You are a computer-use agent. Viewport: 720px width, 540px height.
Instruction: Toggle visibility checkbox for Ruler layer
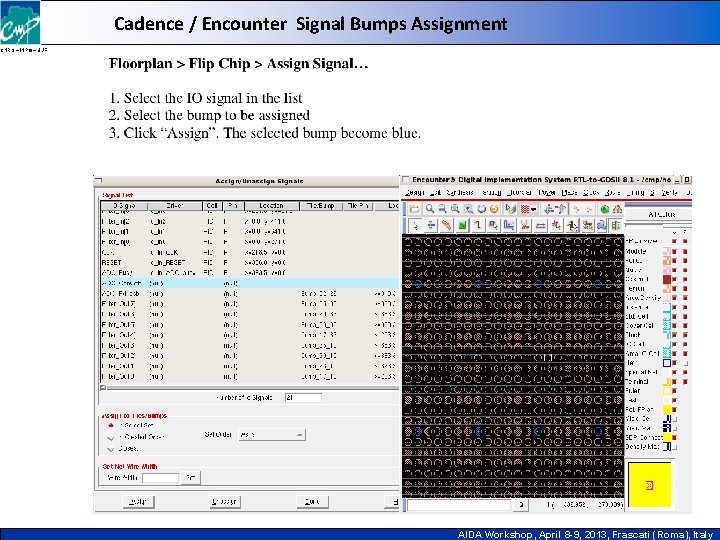coord(675,391)
